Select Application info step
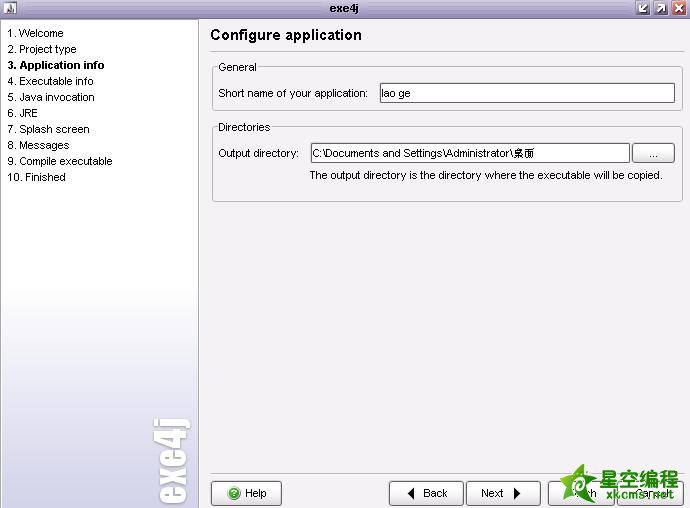The height and width of the screenshot is (508, 690). click(56, 65)
